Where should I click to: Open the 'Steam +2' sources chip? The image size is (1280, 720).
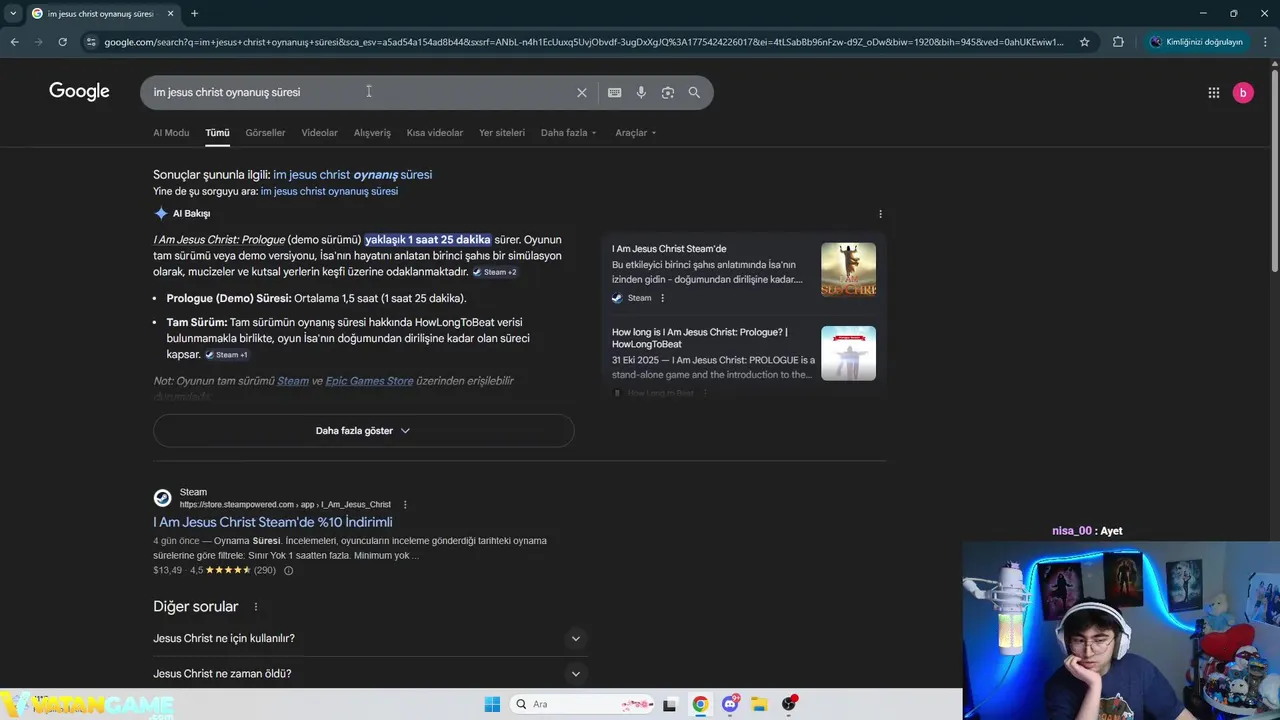(x=495, y=272)
